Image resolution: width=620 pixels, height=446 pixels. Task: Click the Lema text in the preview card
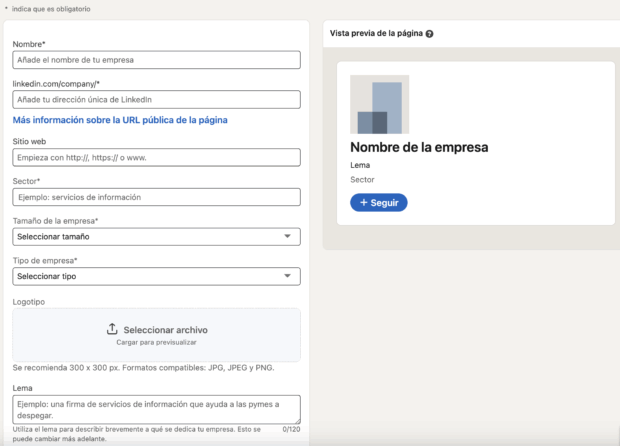click(x=360, y=165)
